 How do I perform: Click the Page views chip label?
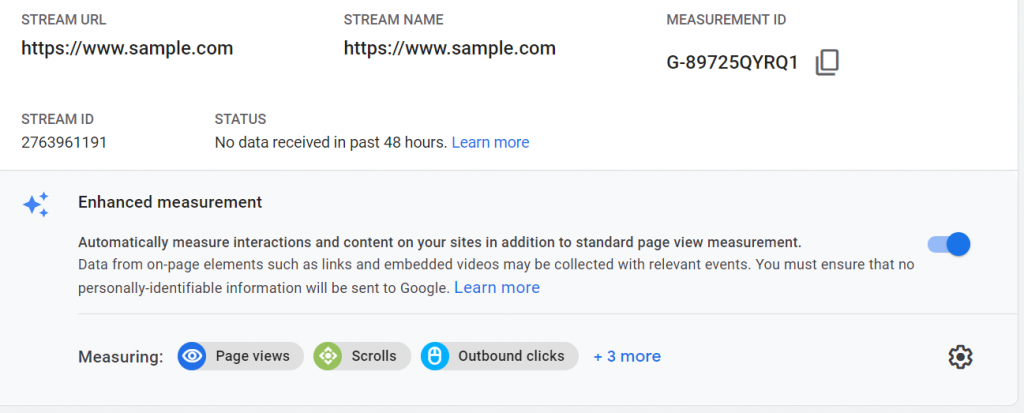(253, 356)
